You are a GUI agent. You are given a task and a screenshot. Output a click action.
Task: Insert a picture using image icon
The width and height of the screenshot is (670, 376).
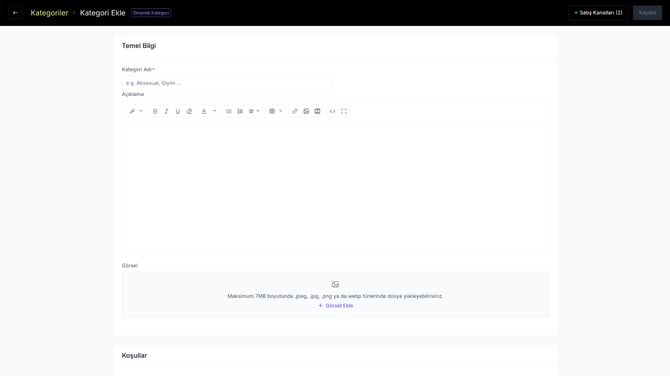[306, 111]
